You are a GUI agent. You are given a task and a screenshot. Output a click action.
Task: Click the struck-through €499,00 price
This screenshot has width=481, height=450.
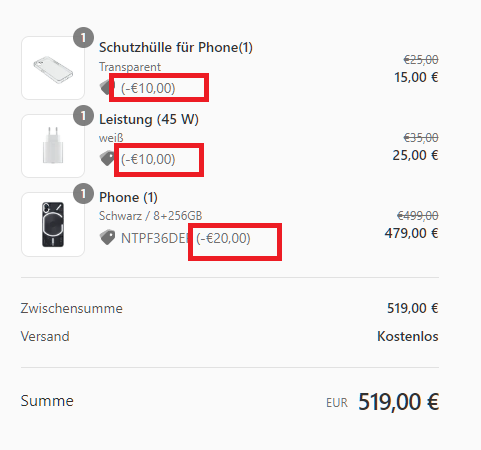(x=418, y=216)
